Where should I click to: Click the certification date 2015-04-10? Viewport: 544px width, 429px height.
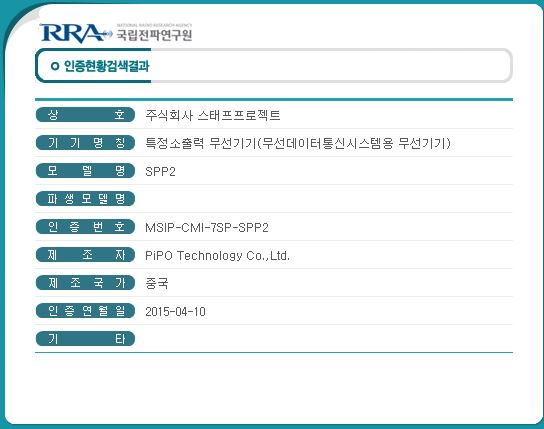pyautogui.click(x=175, y=311)
